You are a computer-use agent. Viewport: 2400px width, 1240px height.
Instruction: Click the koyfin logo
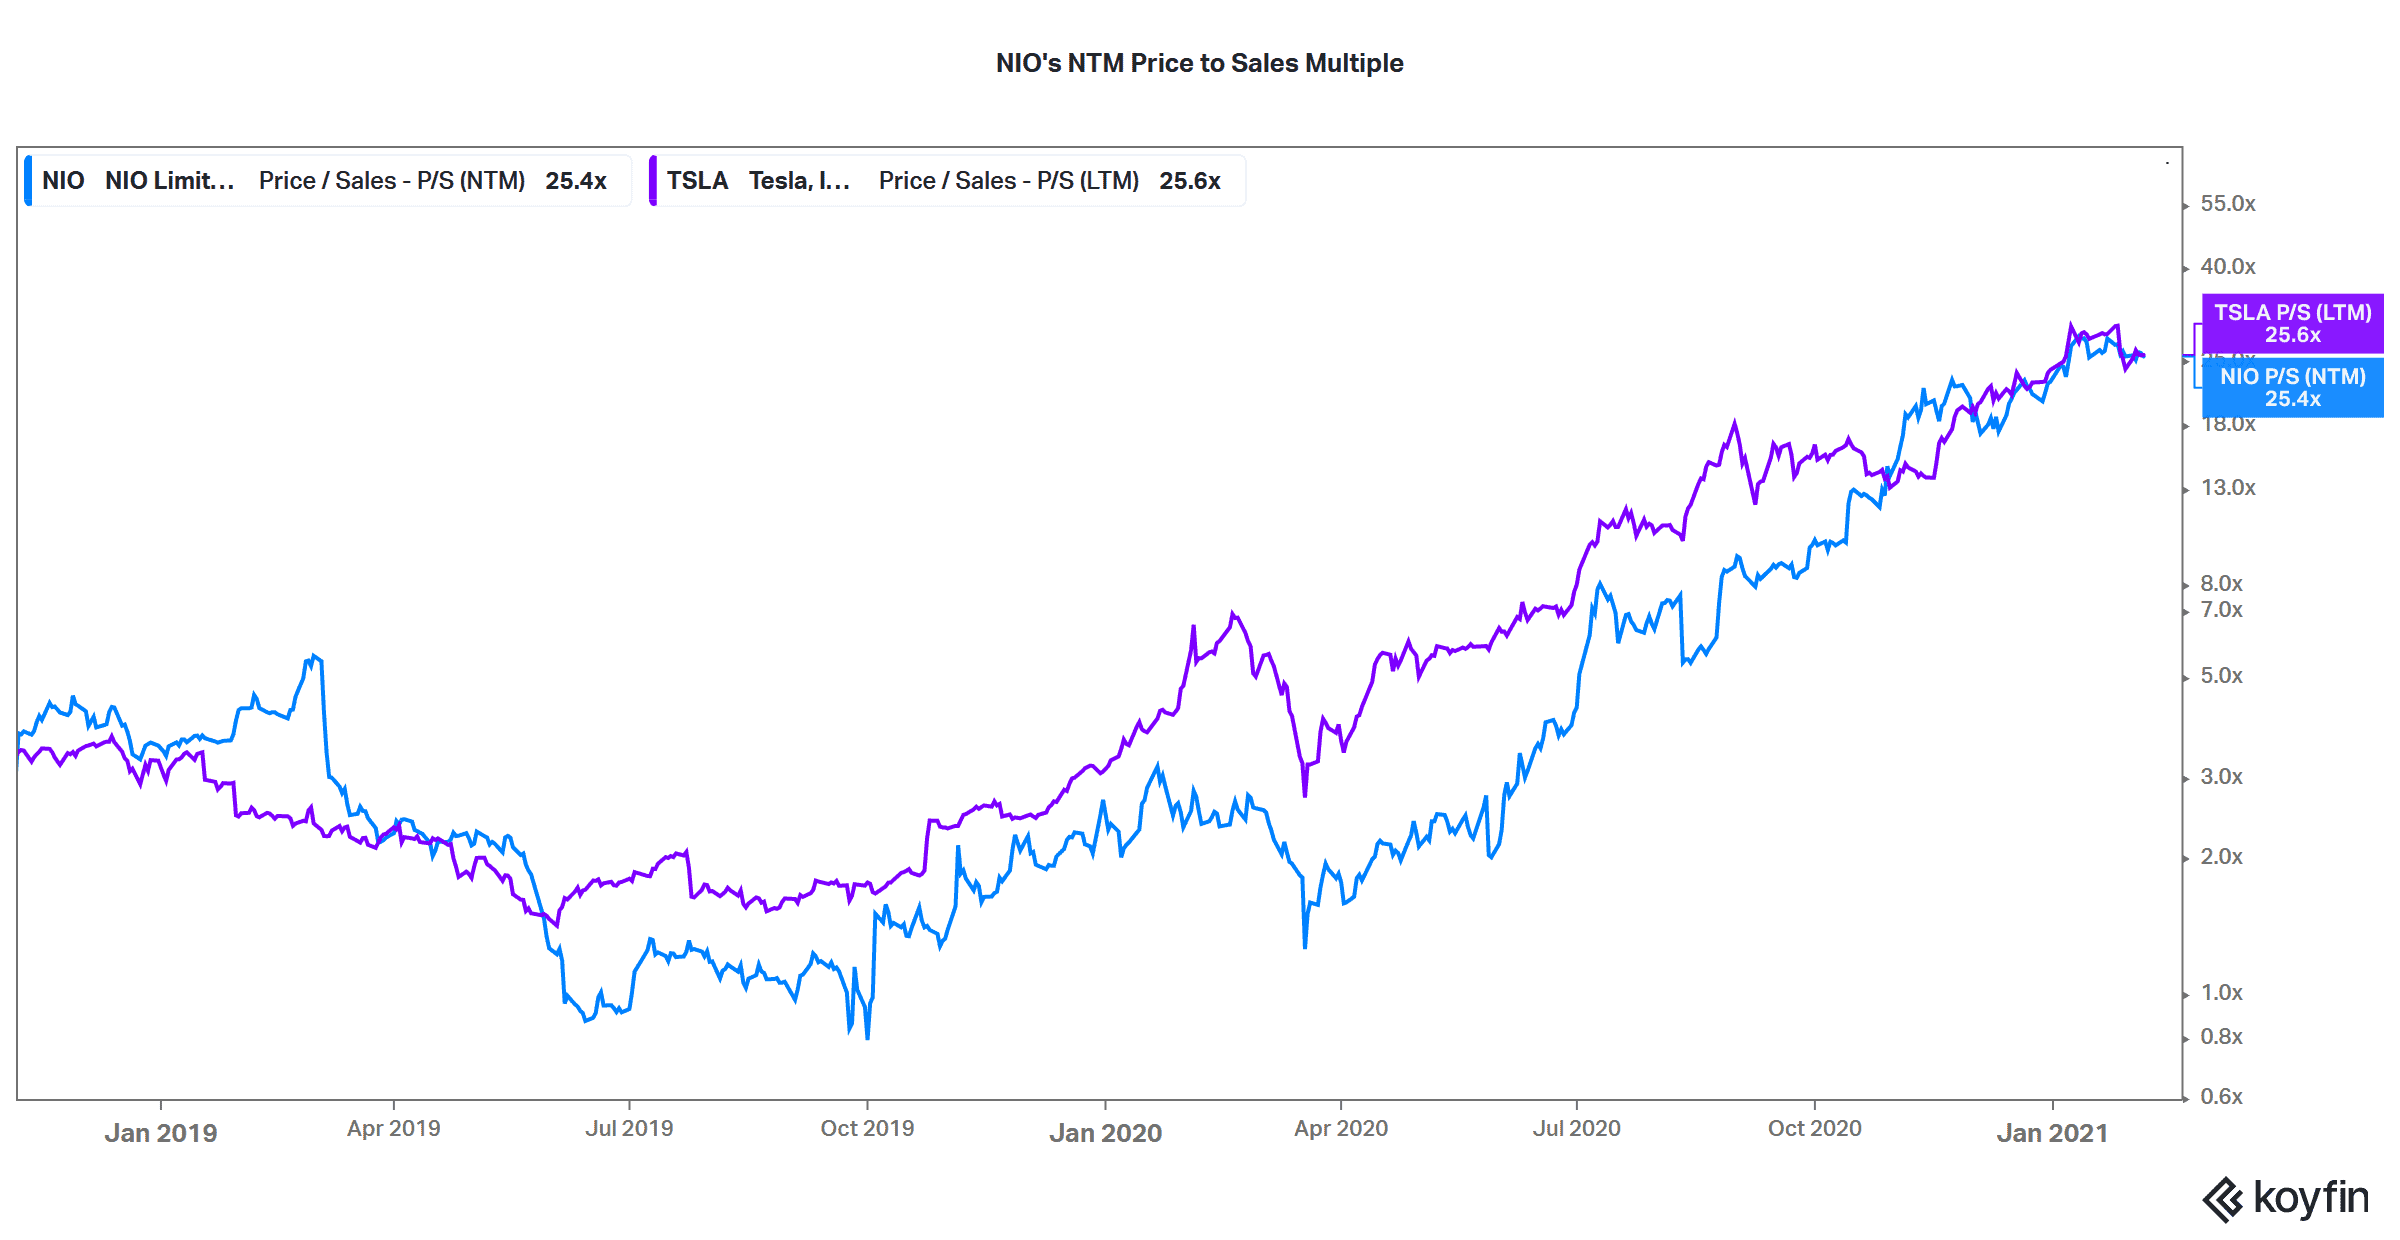(2285, 1198)
